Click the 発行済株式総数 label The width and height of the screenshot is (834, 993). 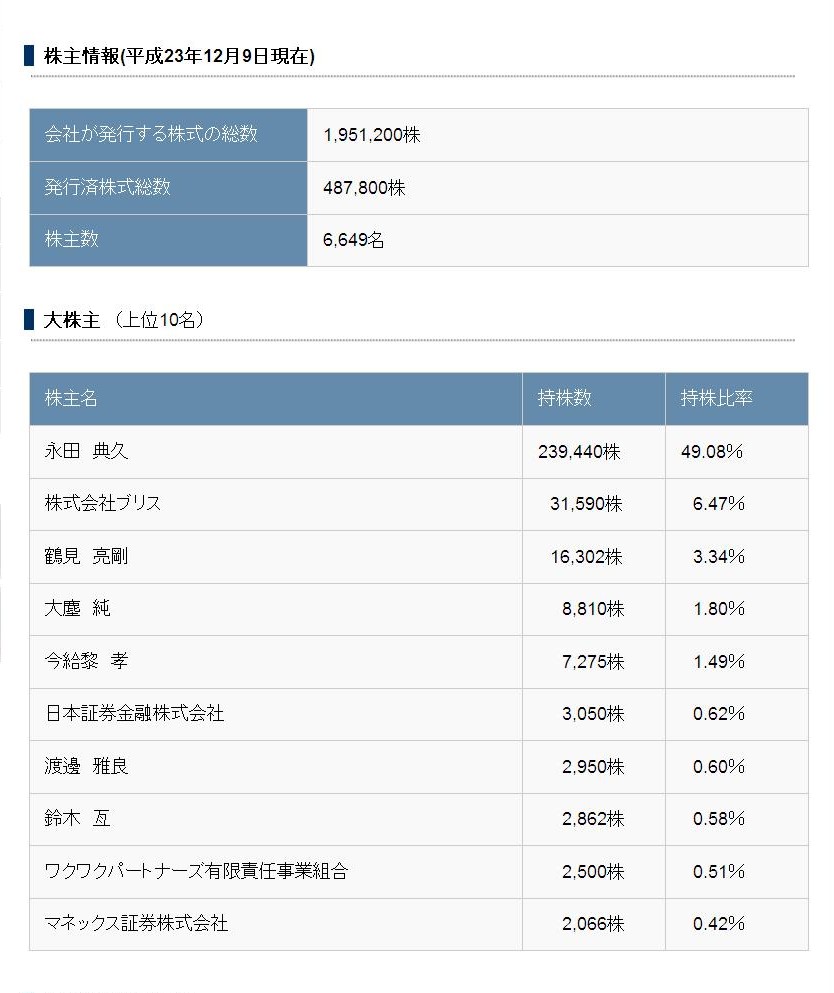click(108, 187)
